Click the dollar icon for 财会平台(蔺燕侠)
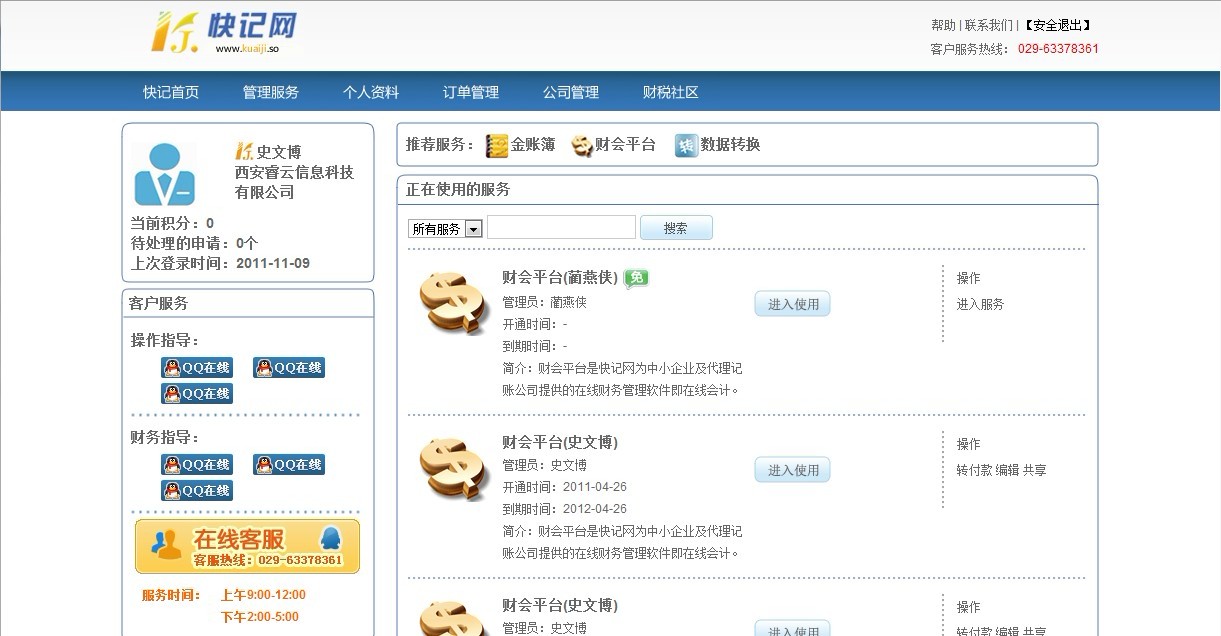Viewport: 1221px width, 636px height. tap(453, 303)
